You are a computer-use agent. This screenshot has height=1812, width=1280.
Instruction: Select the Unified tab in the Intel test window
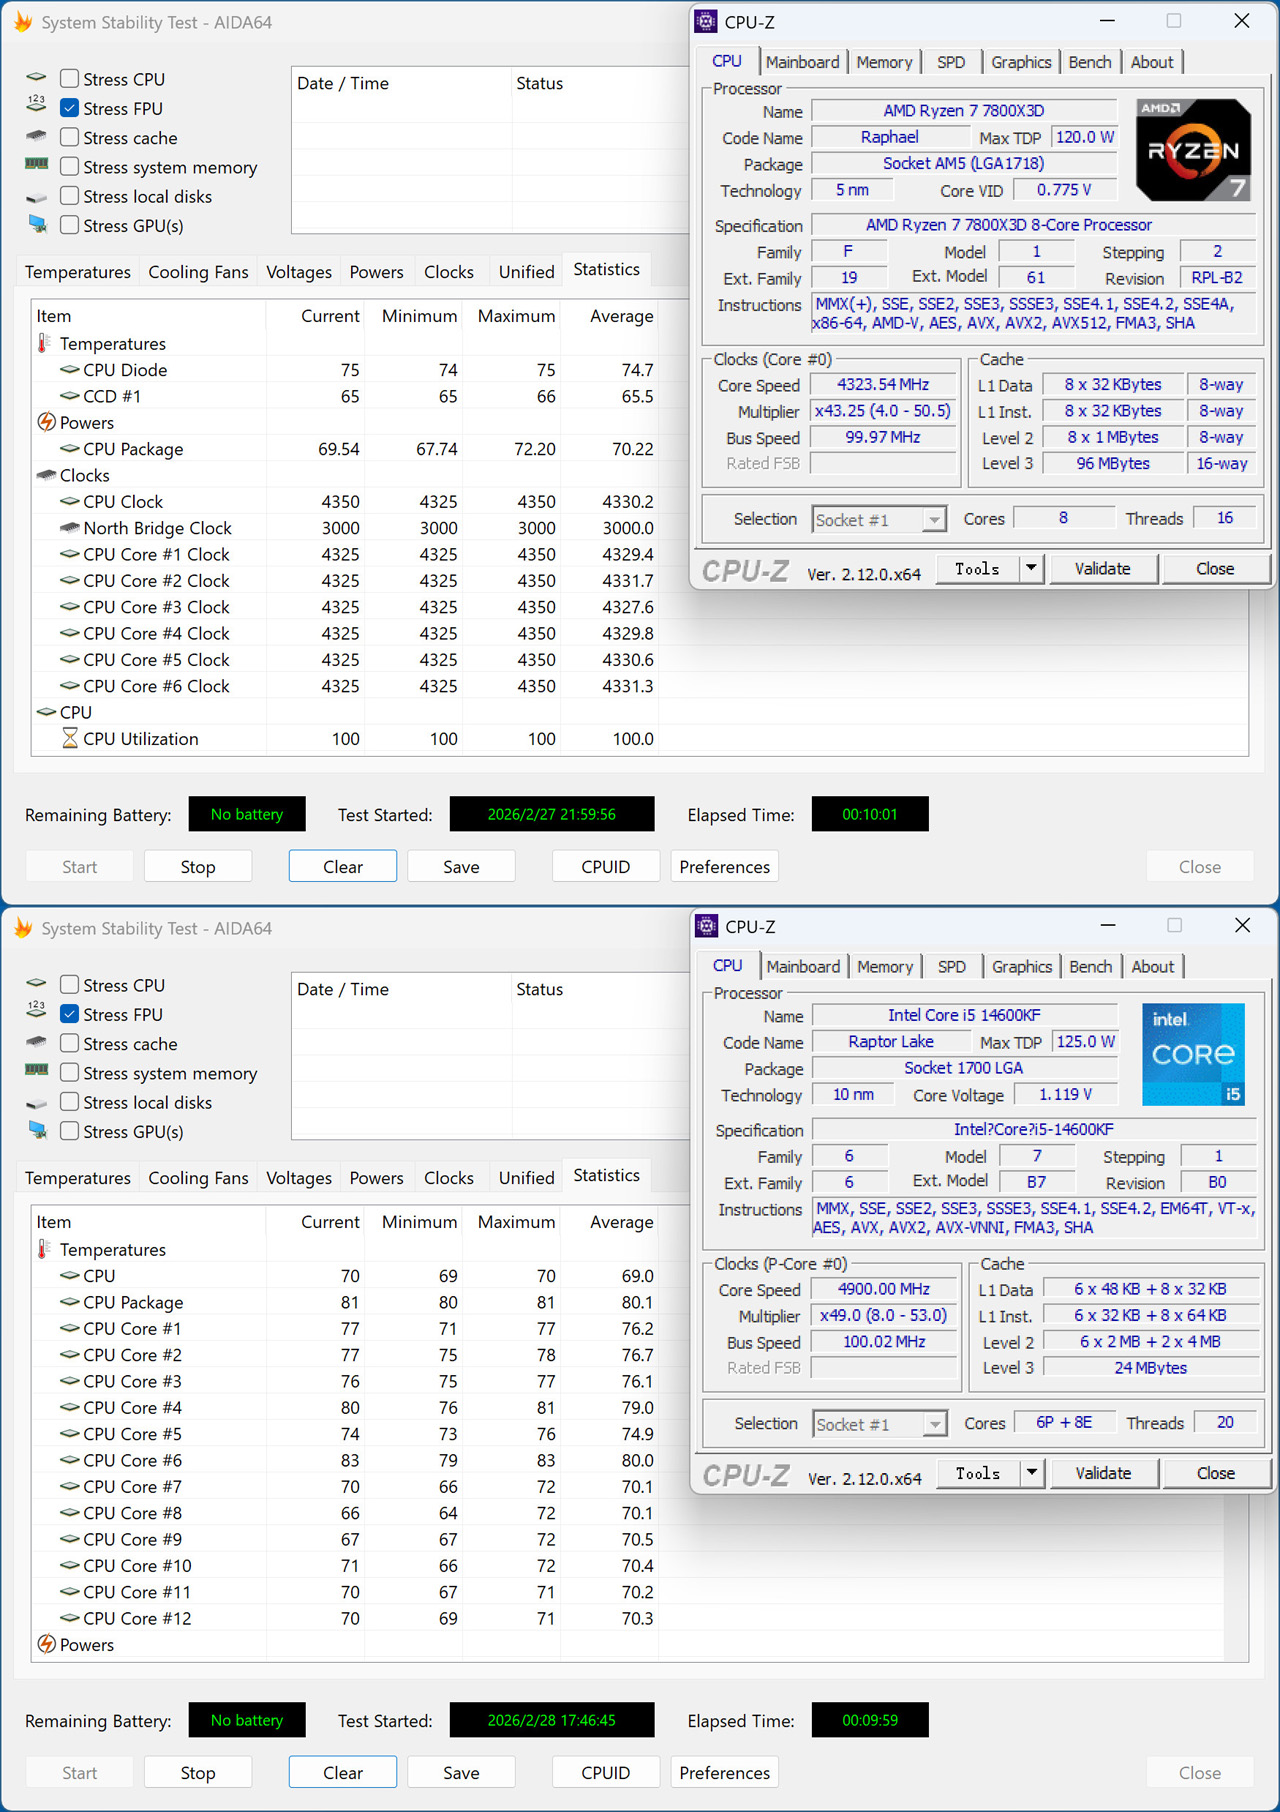coord(527,1178)
